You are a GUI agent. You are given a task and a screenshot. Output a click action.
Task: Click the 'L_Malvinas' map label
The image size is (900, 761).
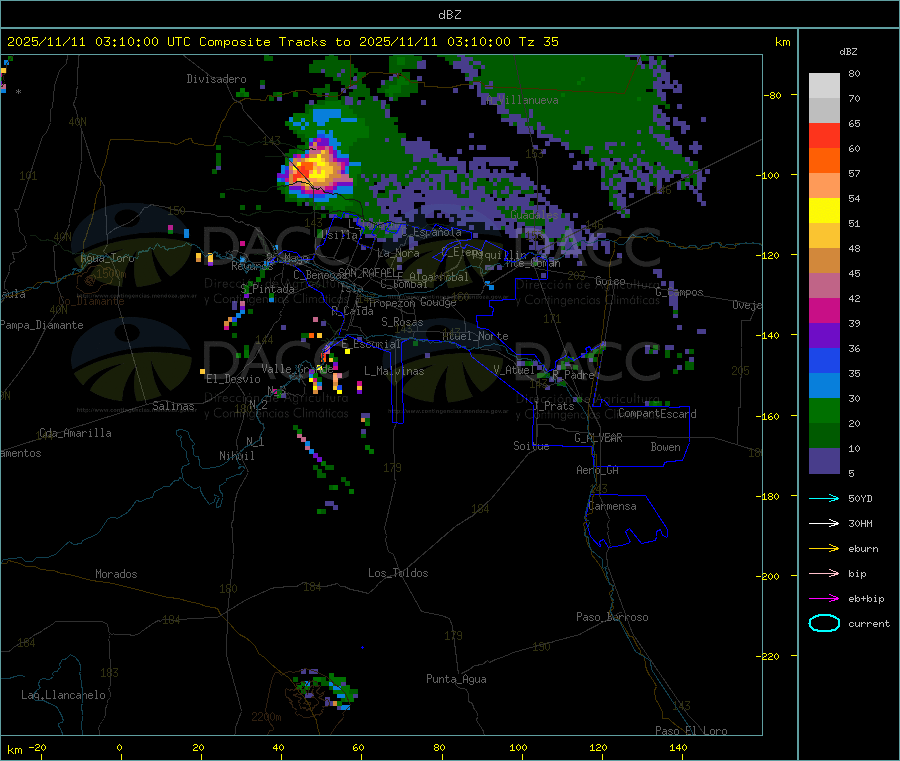coord(394,371)
